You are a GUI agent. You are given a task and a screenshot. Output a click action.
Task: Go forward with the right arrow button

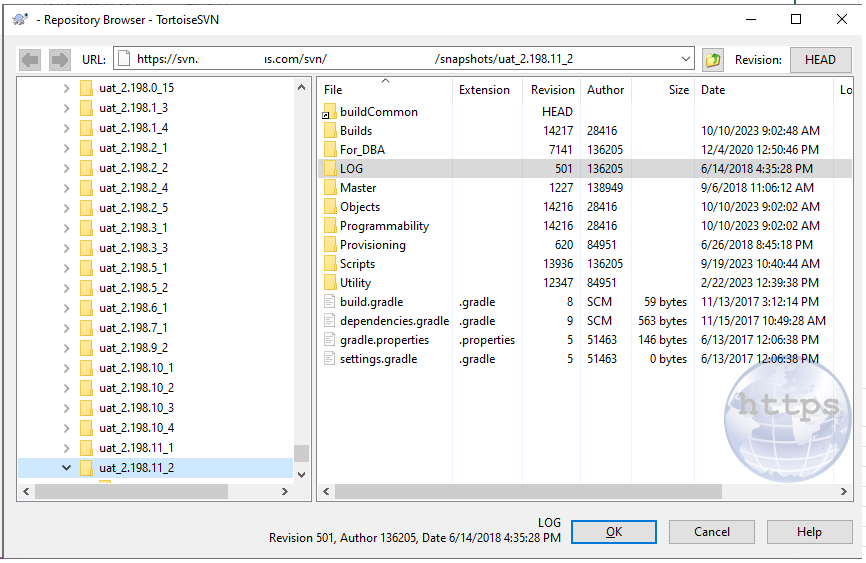tap(59, 59)
